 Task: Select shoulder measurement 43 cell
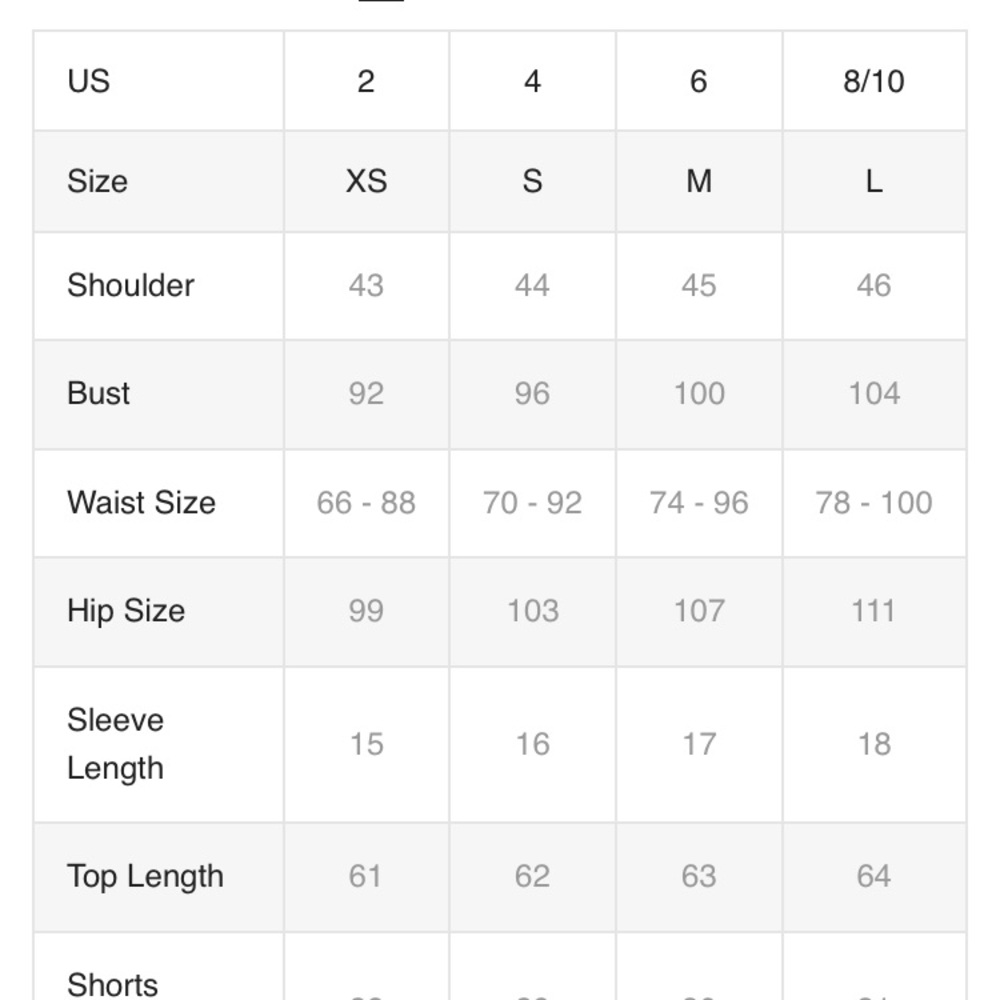pos(366,285)
